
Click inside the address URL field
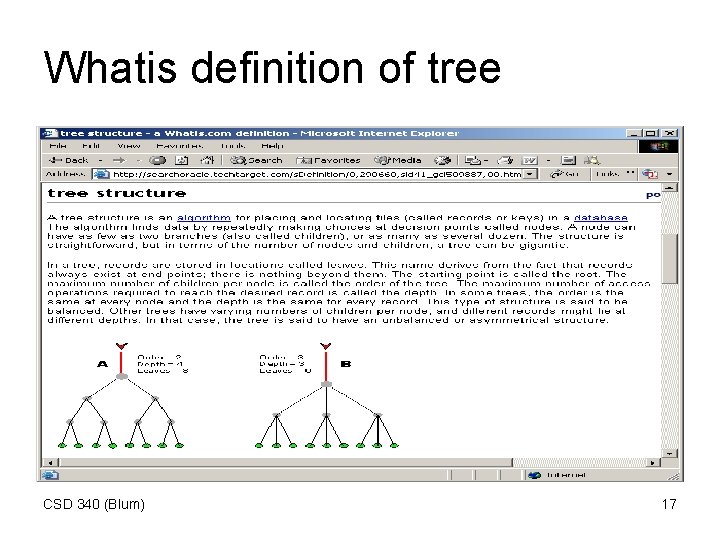[x=317, y=174]
